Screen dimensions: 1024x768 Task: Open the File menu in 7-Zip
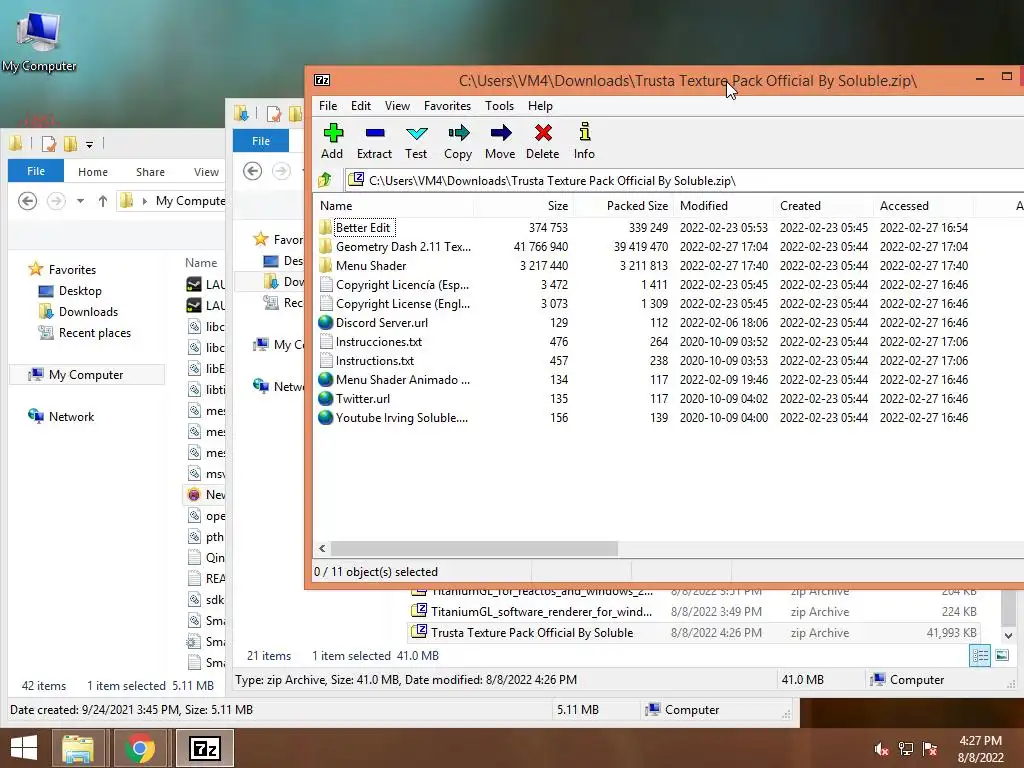pyautogui.click(x=328, y=106)
